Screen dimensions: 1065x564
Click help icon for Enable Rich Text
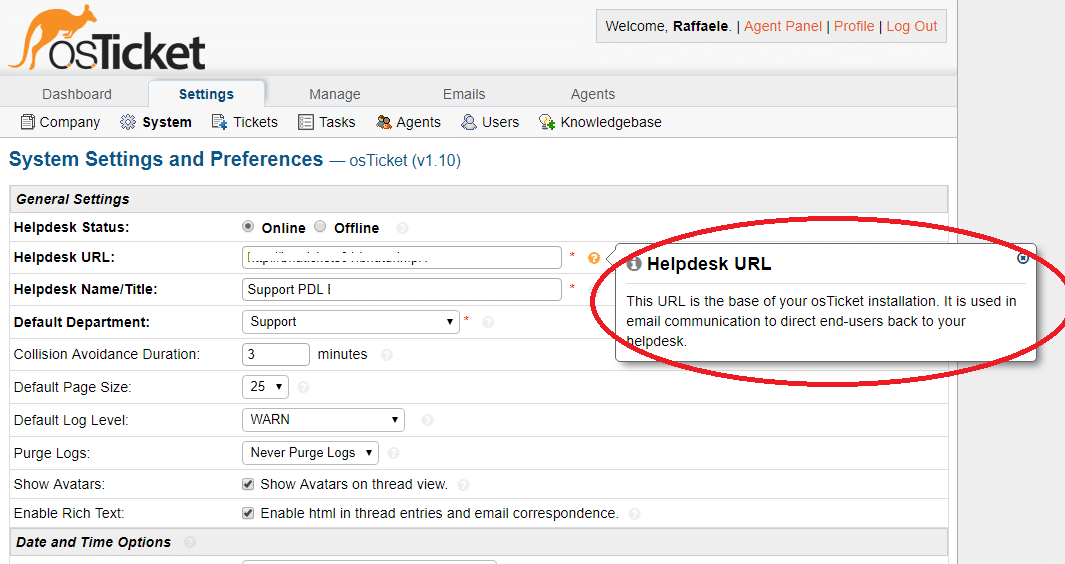tap(634, 514)
